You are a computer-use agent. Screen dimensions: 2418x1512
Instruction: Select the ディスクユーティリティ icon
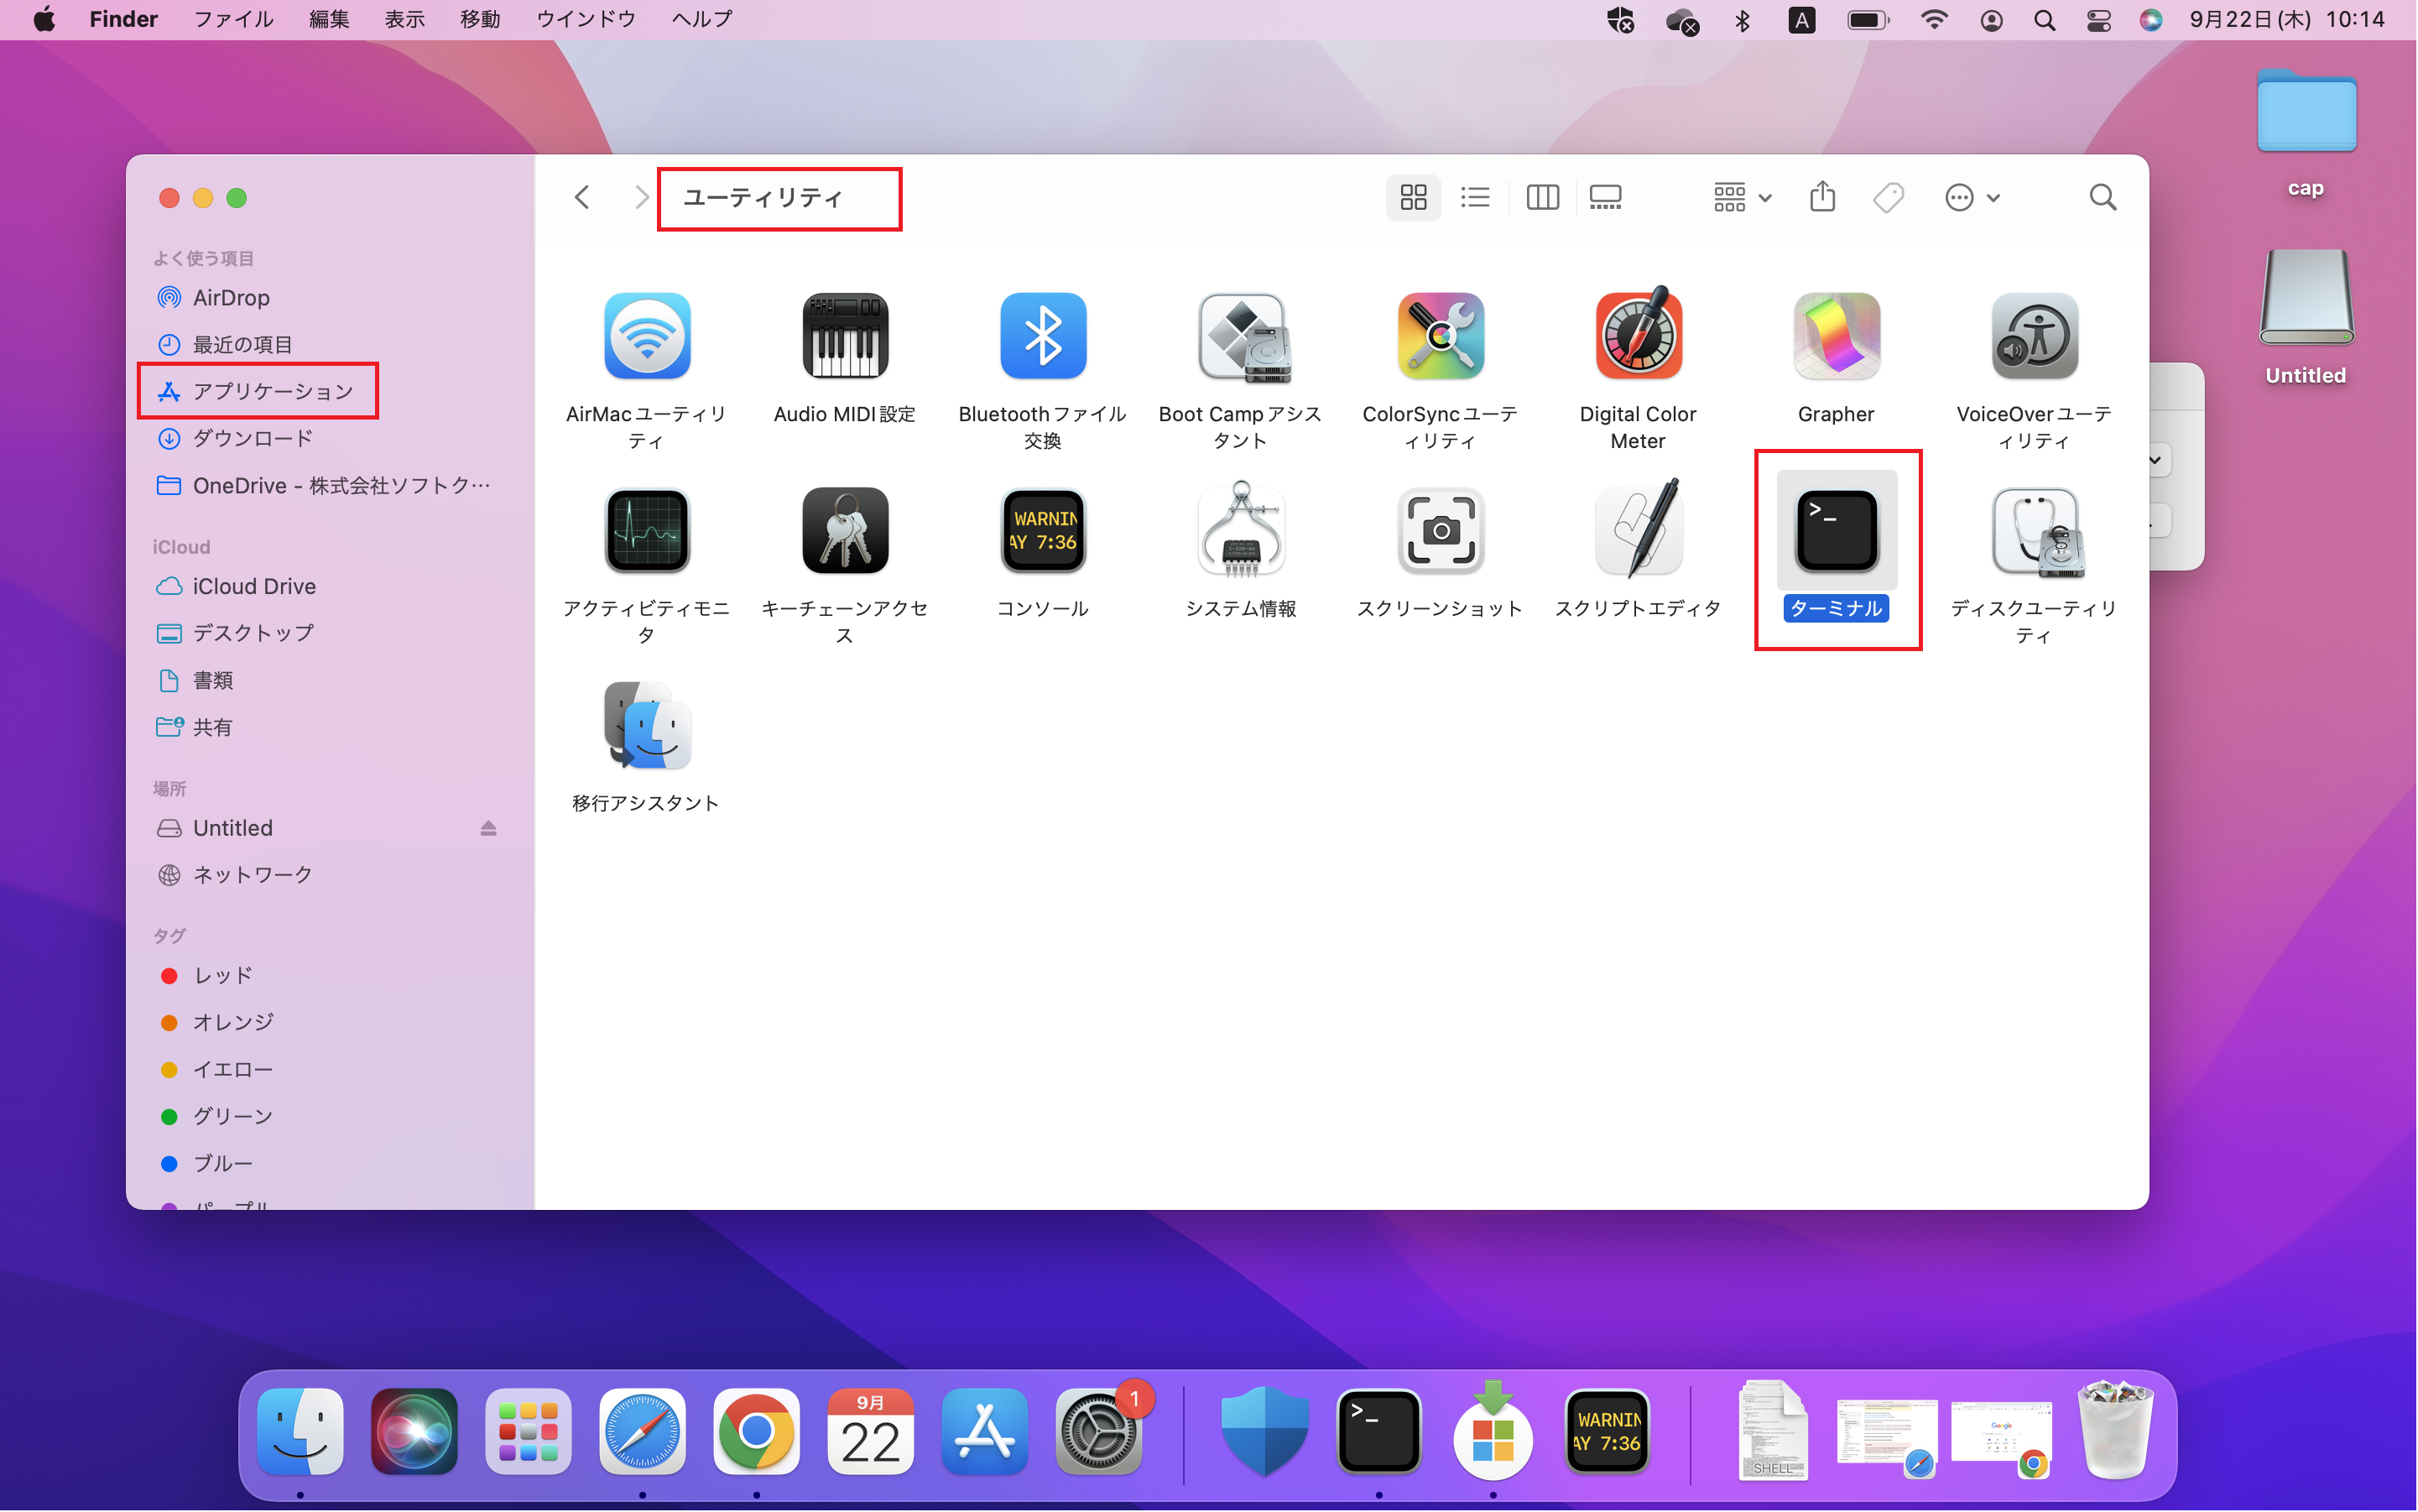2036,533
